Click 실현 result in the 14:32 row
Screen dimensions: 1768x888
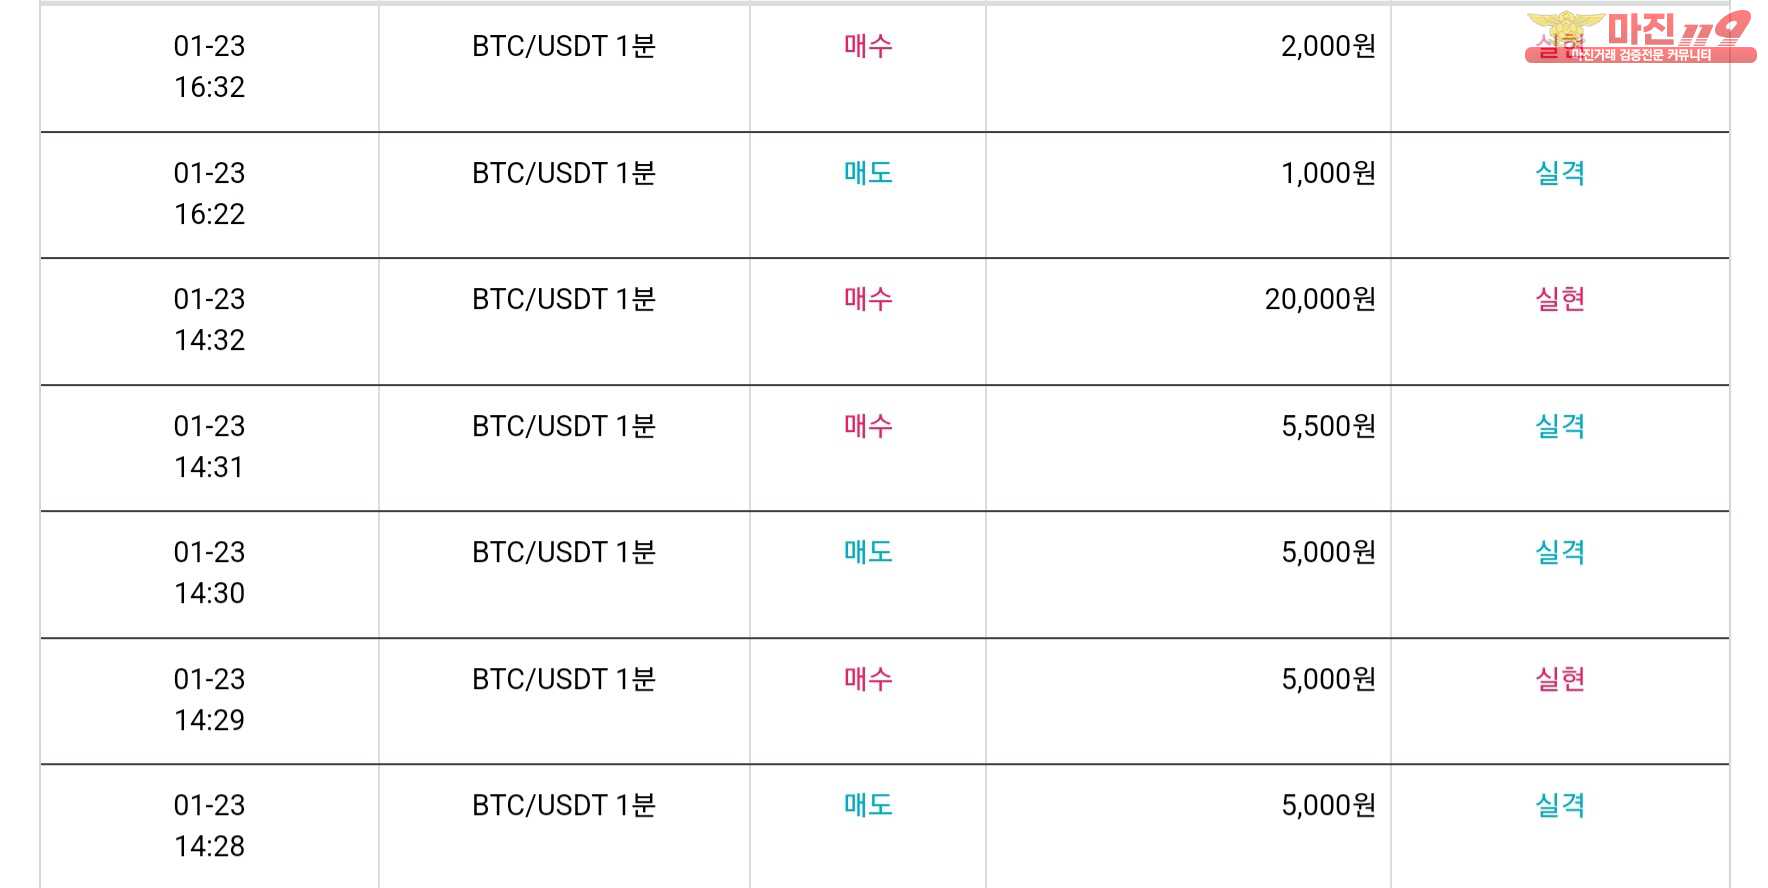[1559, 299]
